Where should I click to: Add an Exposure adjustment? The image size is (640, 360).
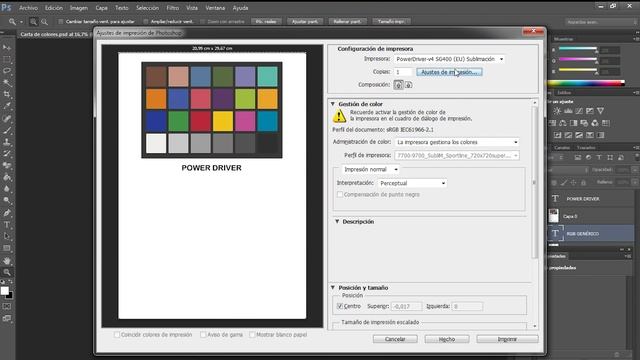click(590, 111)
